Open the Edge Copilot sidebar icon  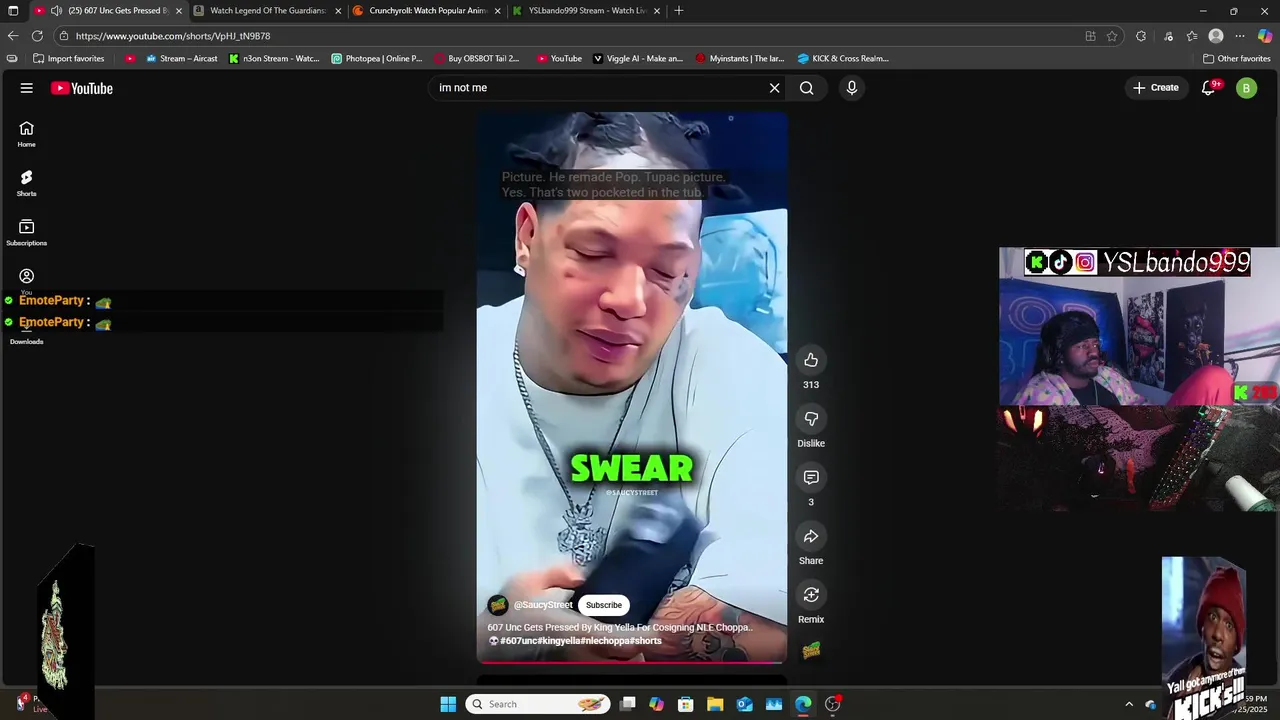coord(1265,36)
